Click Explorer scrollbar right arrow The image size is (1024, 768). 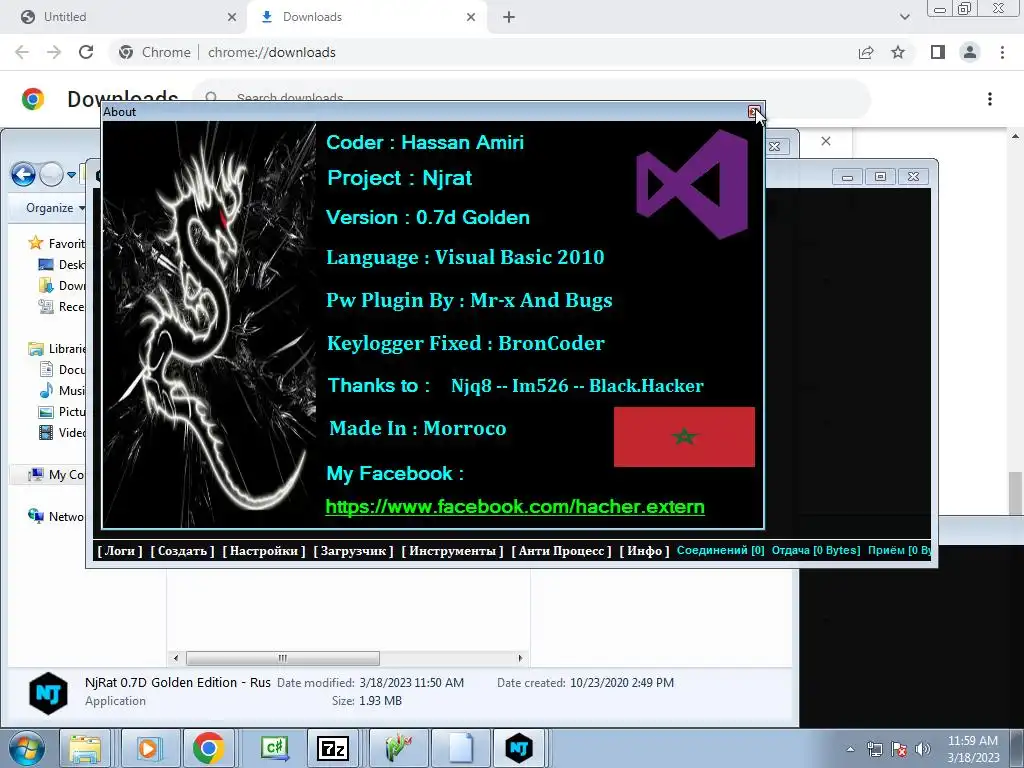pyautogui.click(x=520, y=658)
